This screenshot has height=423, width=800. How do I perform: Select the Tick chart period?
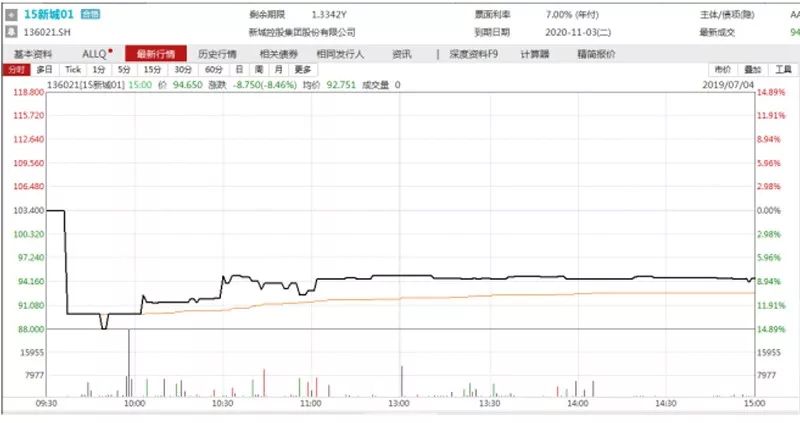73,69
